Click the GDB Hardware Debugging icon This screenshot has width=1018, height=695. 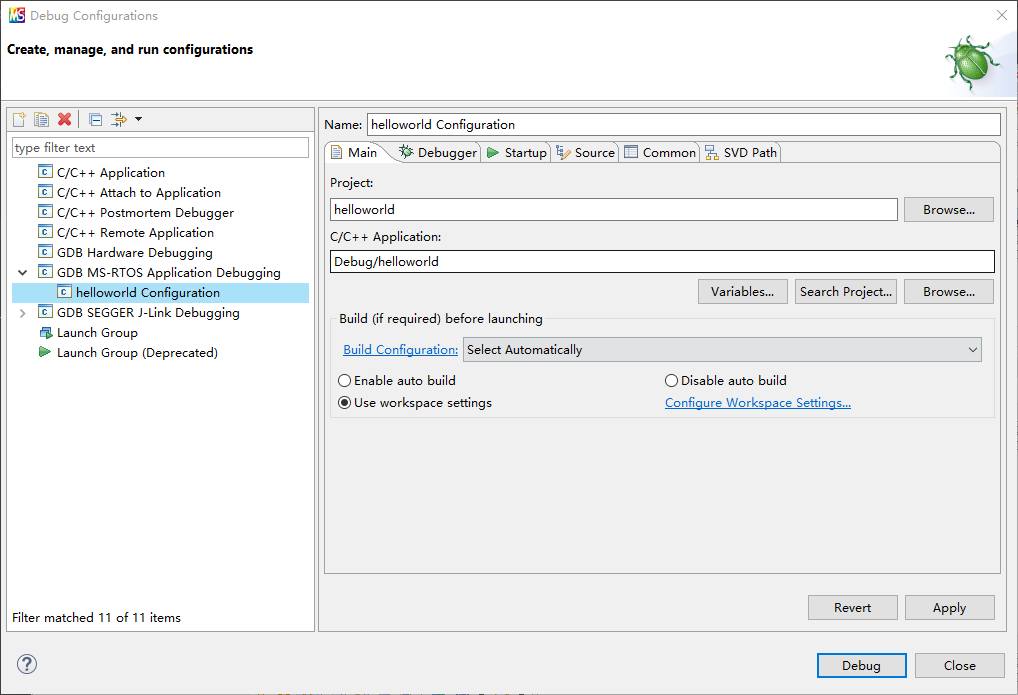(x=45, y=253)
